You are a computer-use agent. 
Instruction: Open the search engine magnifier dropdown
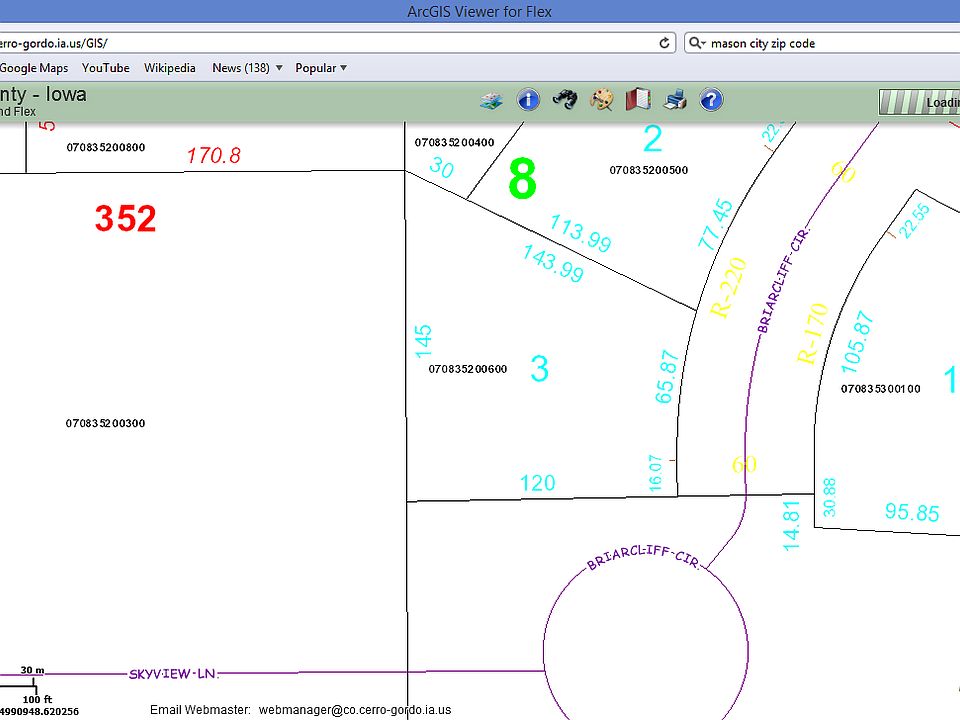coord(697,43)
